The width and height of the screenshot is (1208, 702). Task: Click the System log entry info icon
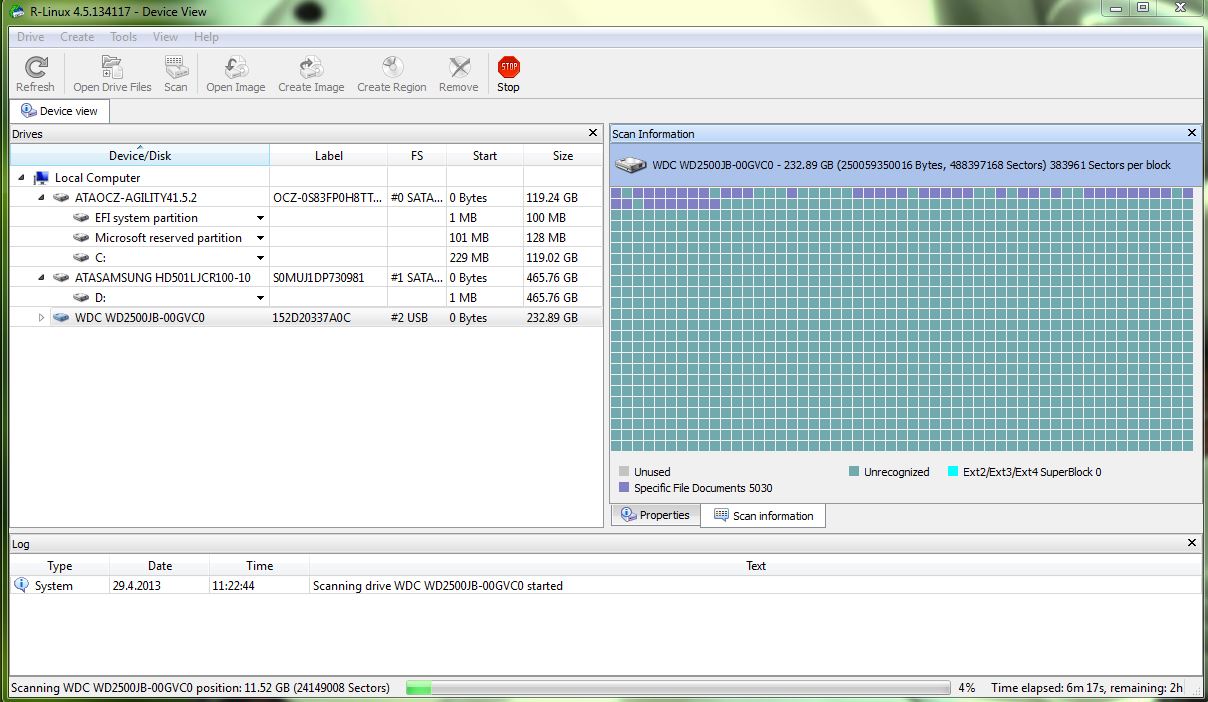pyautogui.click(x=21, y=585)
